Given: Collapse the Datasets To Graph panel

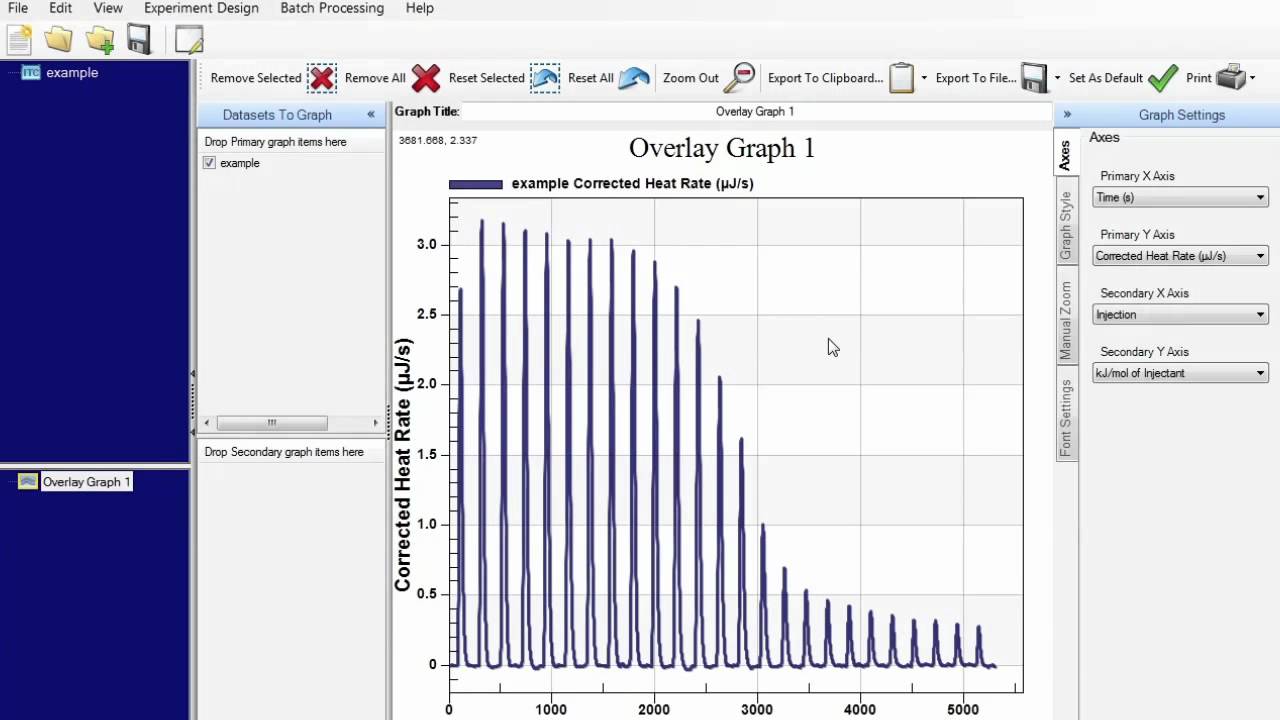Looking at the screenshot, I should 371,114.
